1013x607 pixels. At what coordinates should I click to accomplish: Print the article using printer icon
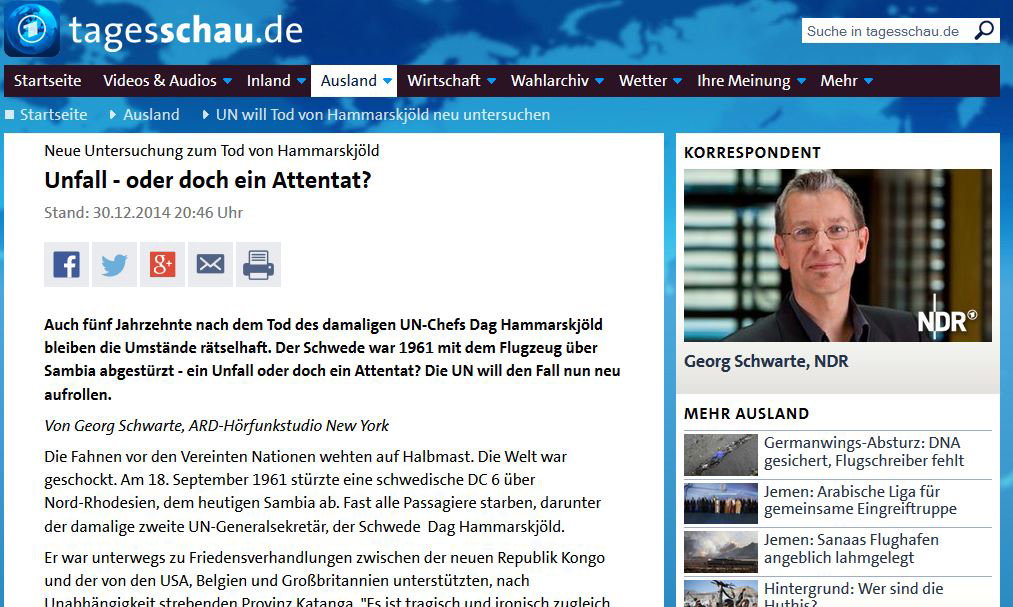pos(258,265)
